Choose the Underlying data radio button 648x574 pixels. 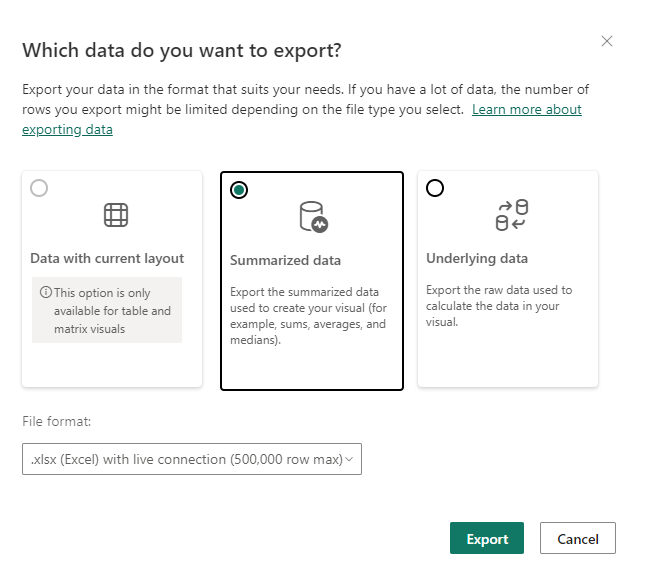[x=435, y=188]
